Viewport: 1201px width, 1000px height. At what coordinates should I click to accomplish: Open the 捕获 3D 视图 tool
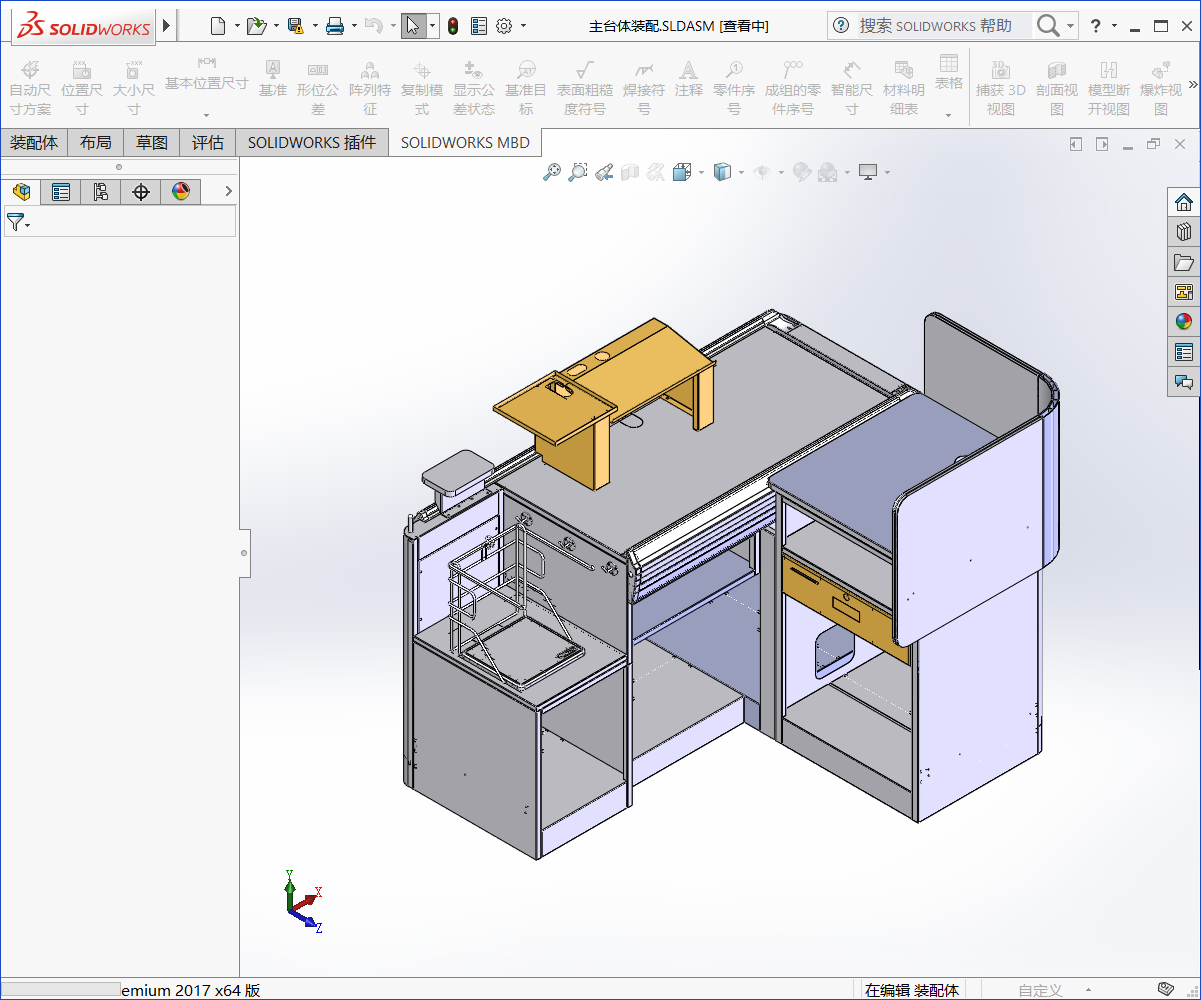click(x=1001, y=87)
